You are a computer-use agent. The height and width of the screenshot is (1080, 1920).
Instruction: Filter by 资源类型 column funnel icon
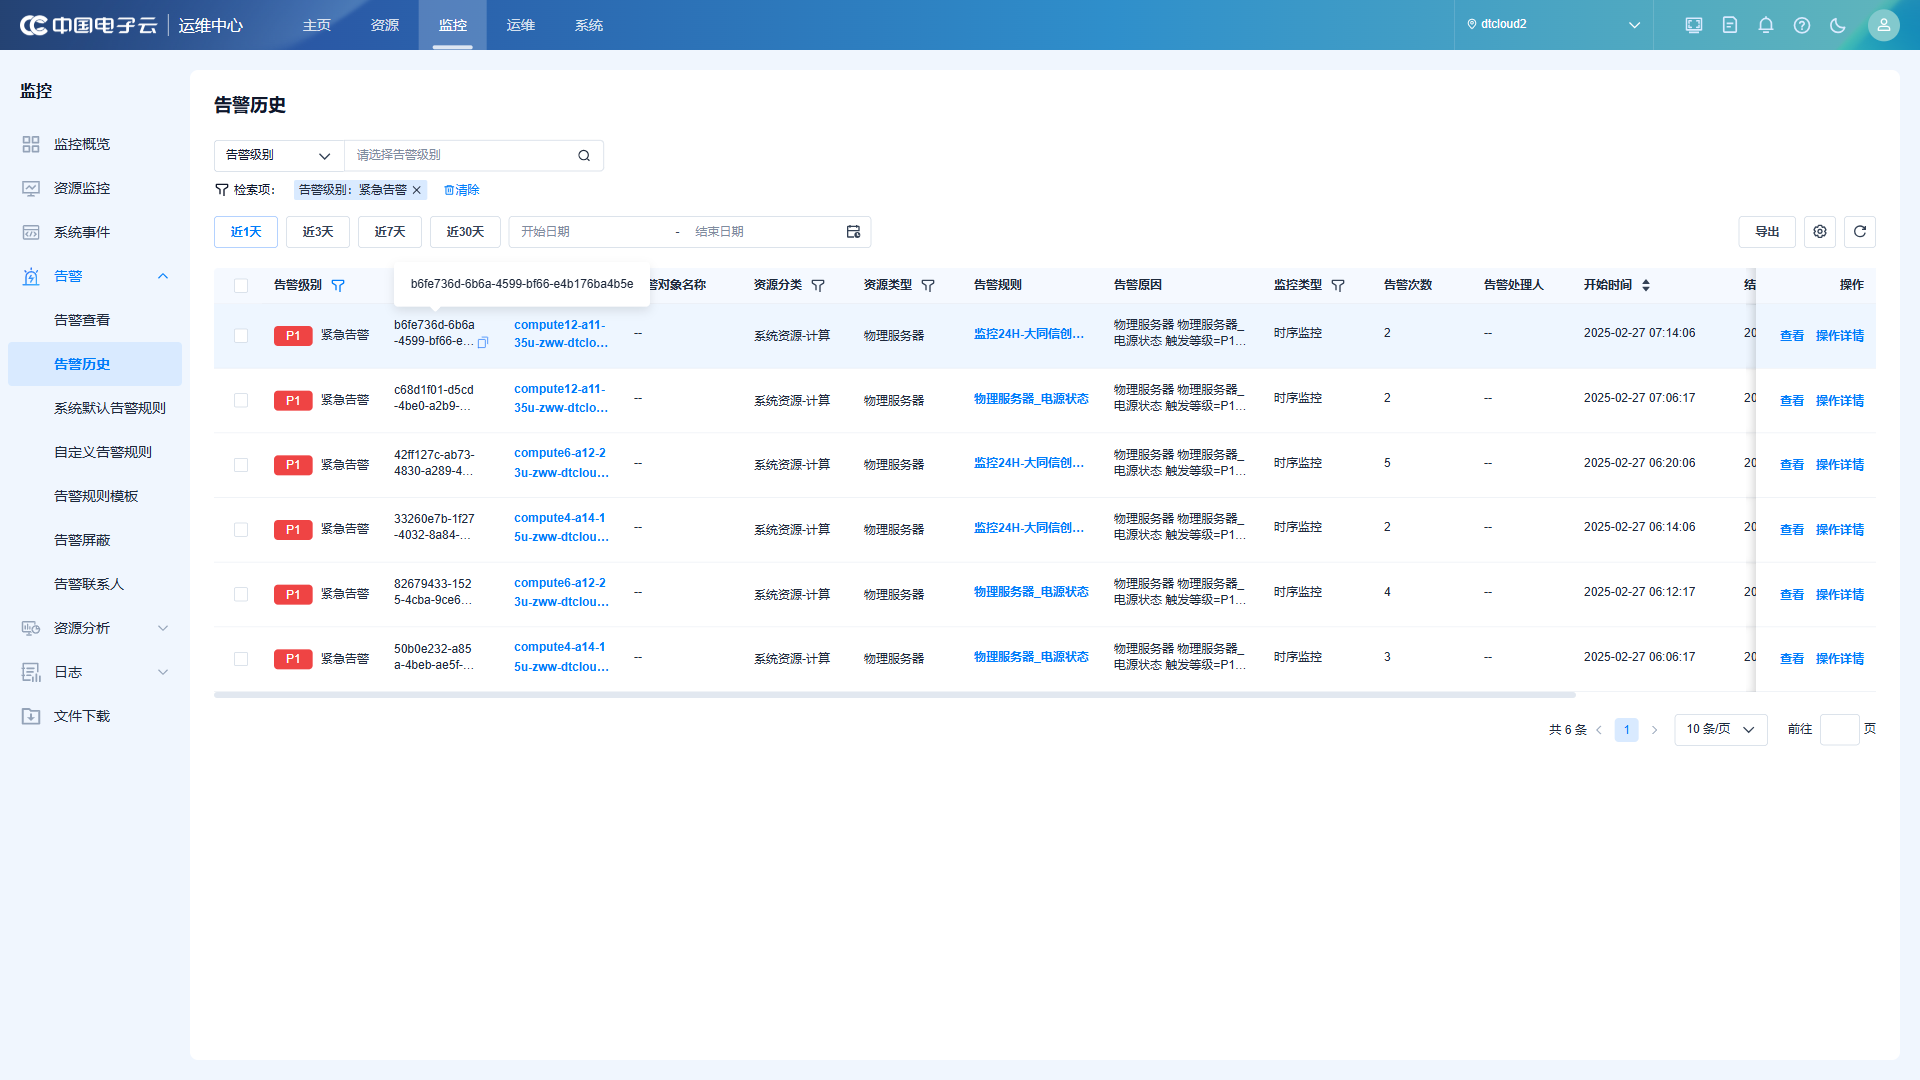click(x=928, y=286)
